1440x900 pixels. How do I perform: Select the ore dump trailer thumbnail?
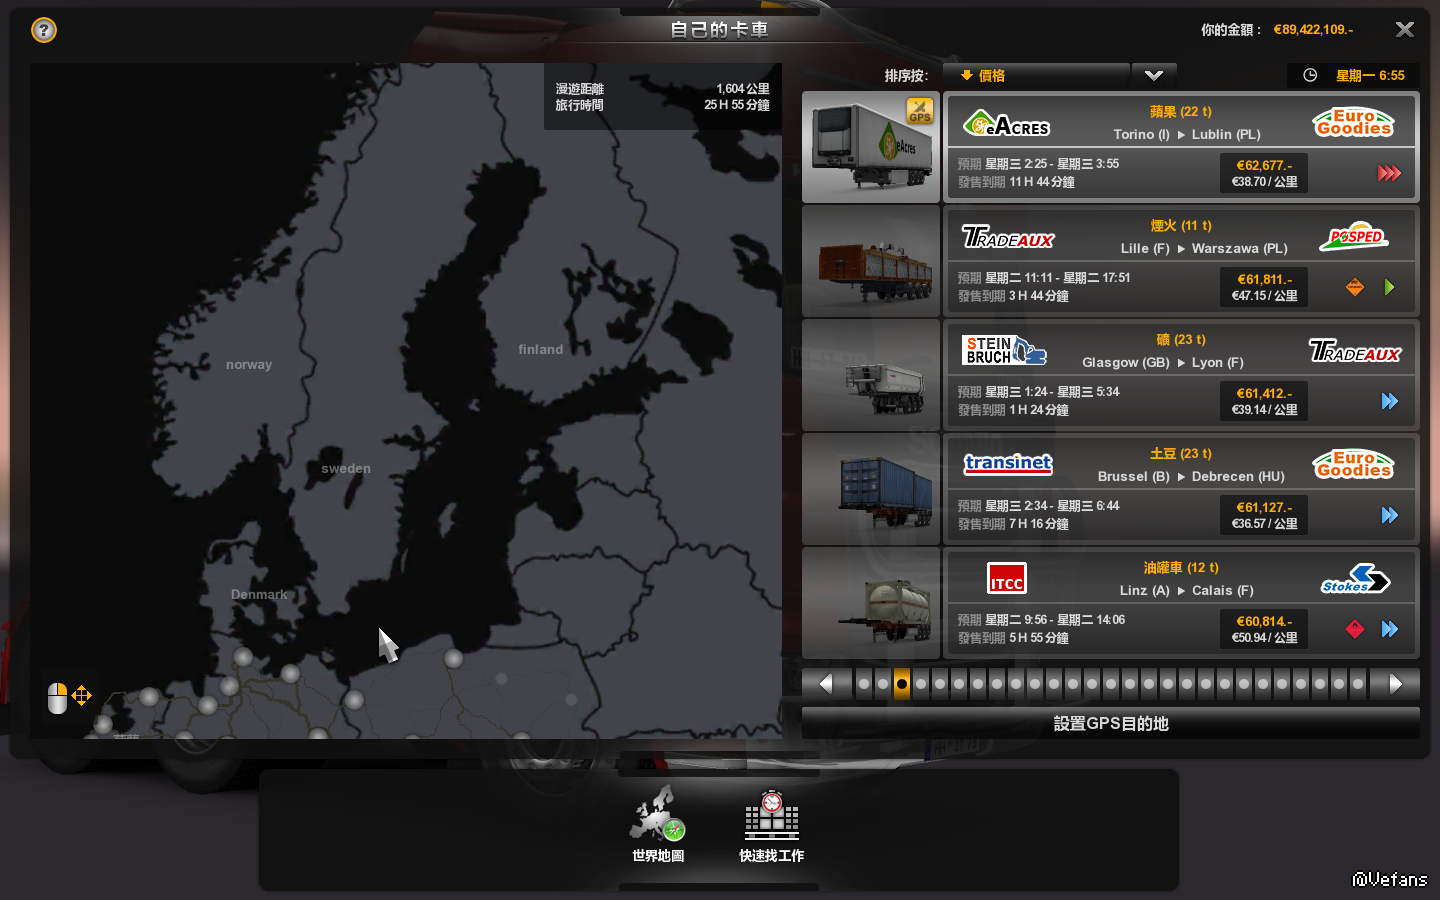pyautogui.click(x=871, y=375)
